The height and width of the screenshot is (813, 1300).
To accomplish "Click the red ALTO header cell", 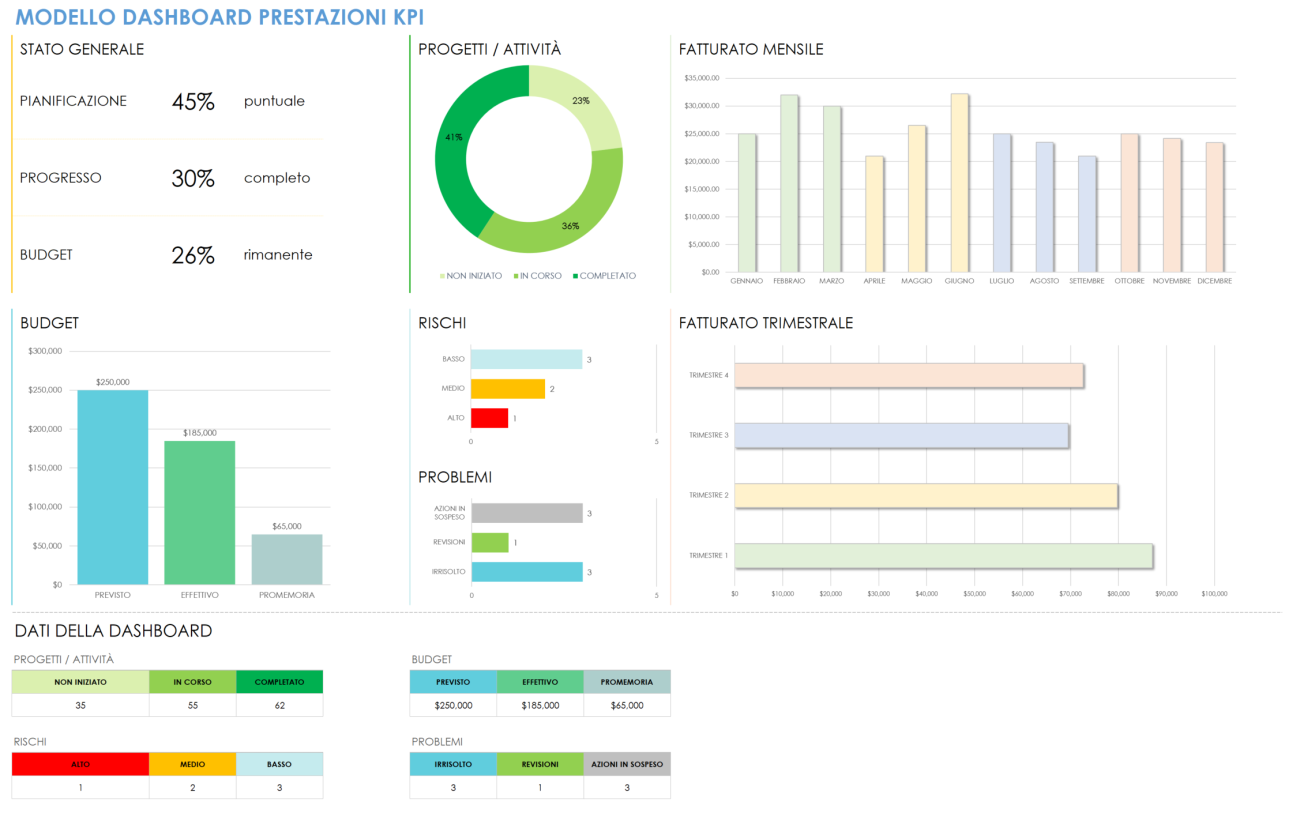I will tap(79, 763).
